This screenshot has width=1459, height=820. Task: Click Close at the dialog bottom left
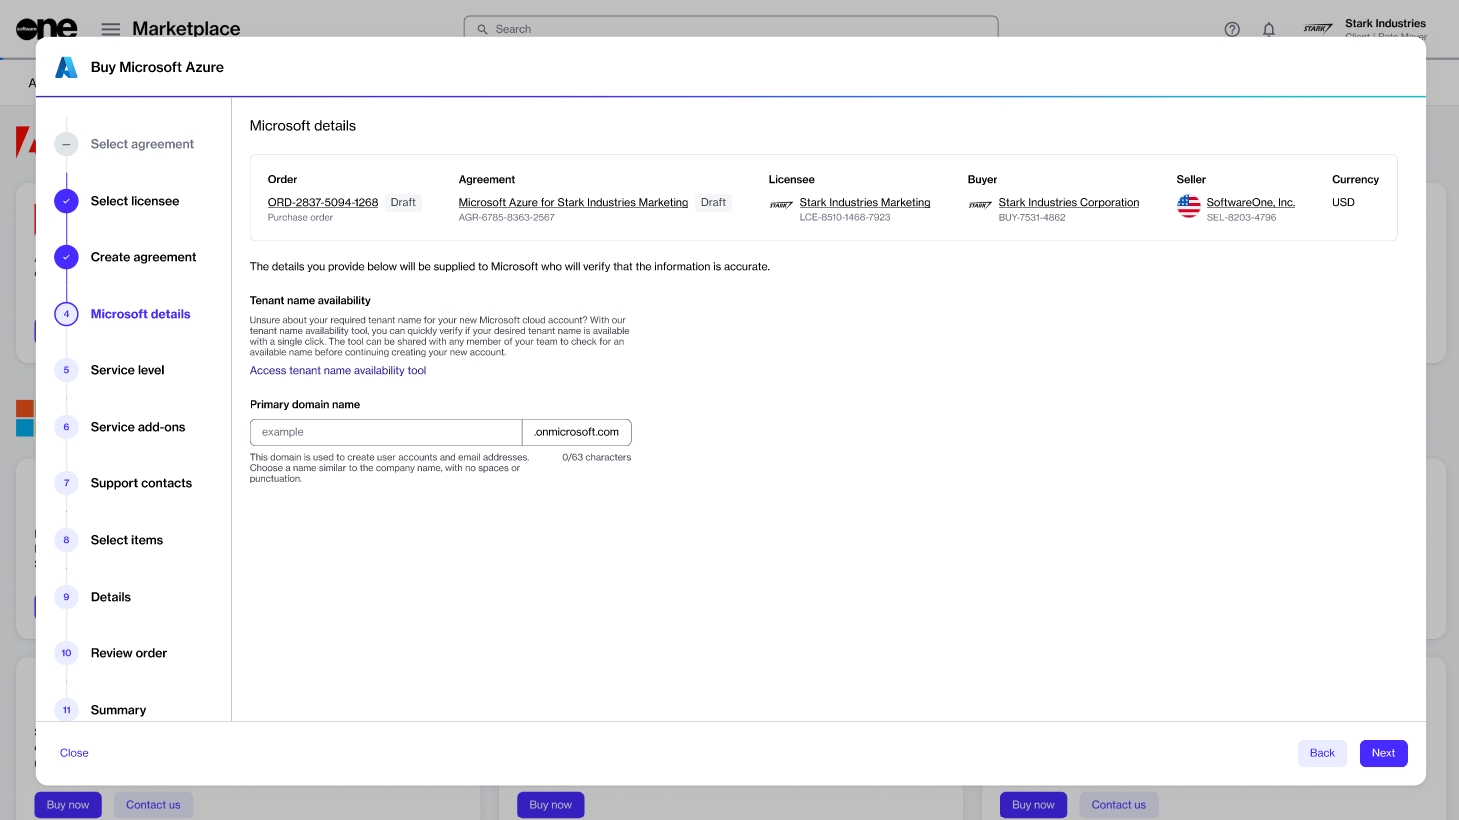pos(74,753)
